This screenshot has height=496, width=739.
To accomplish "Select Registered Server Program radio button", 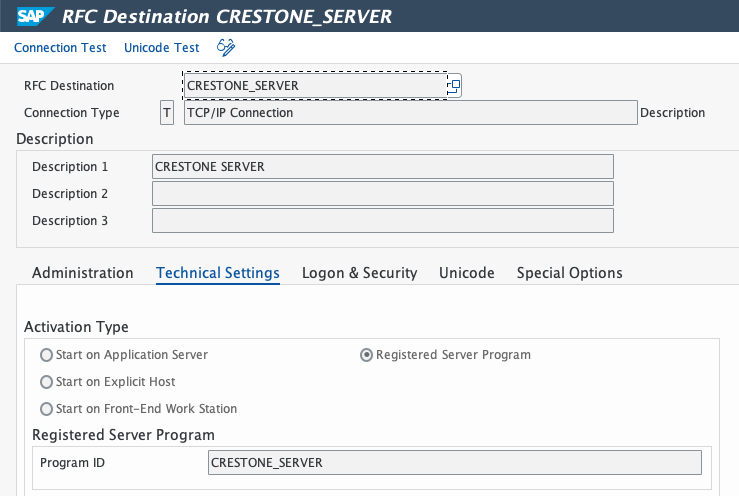I will [366, 355].
